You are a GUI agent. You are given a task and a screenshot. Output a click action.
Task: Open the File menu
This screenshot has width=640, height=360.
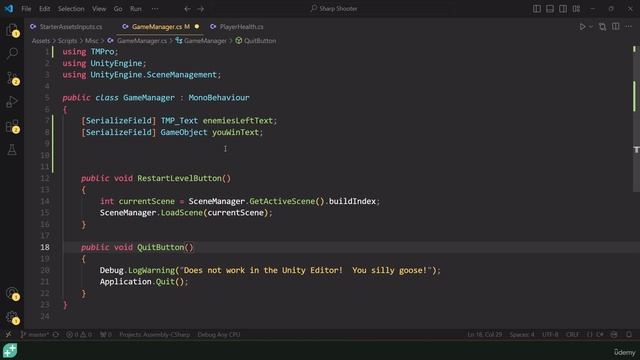(26, 9)
